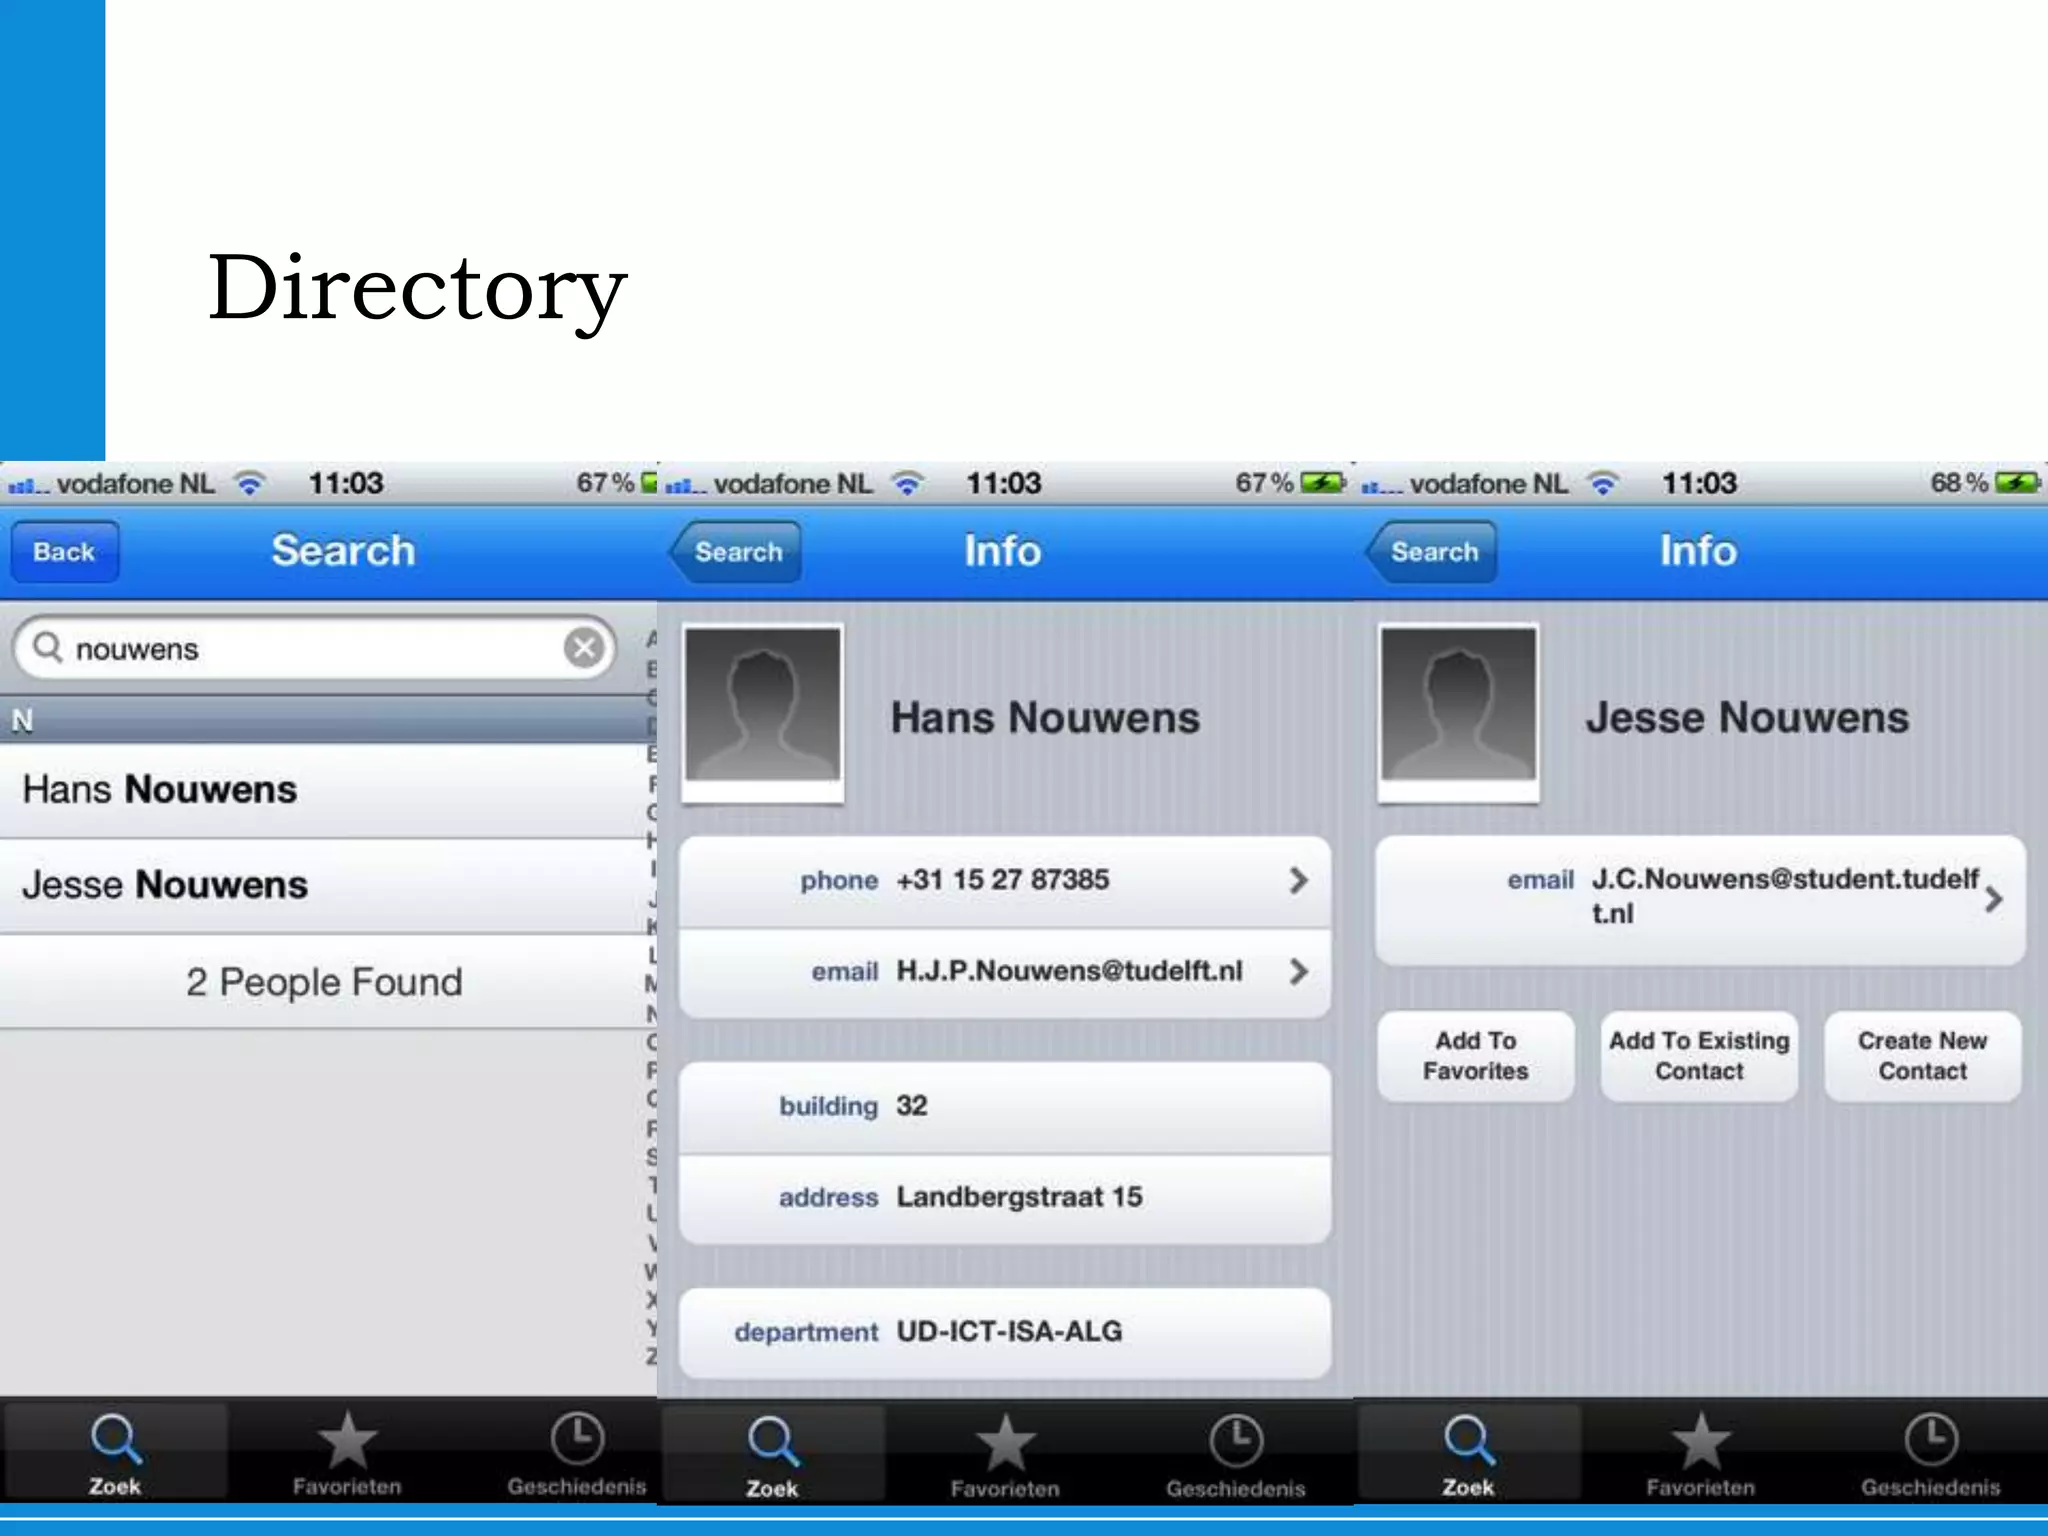Open Favorieten tab in right screen
This screenshot has height=1536, width=2048.
(1700, 1453)
